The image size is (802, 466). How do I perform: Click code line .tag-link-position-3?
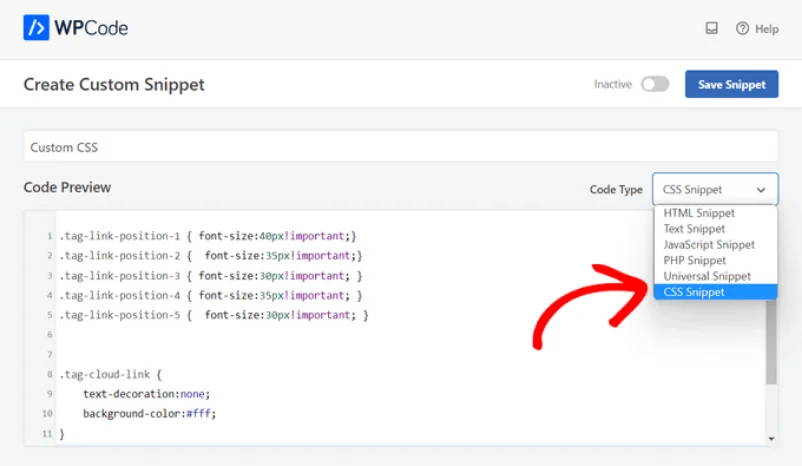[211, 276]
